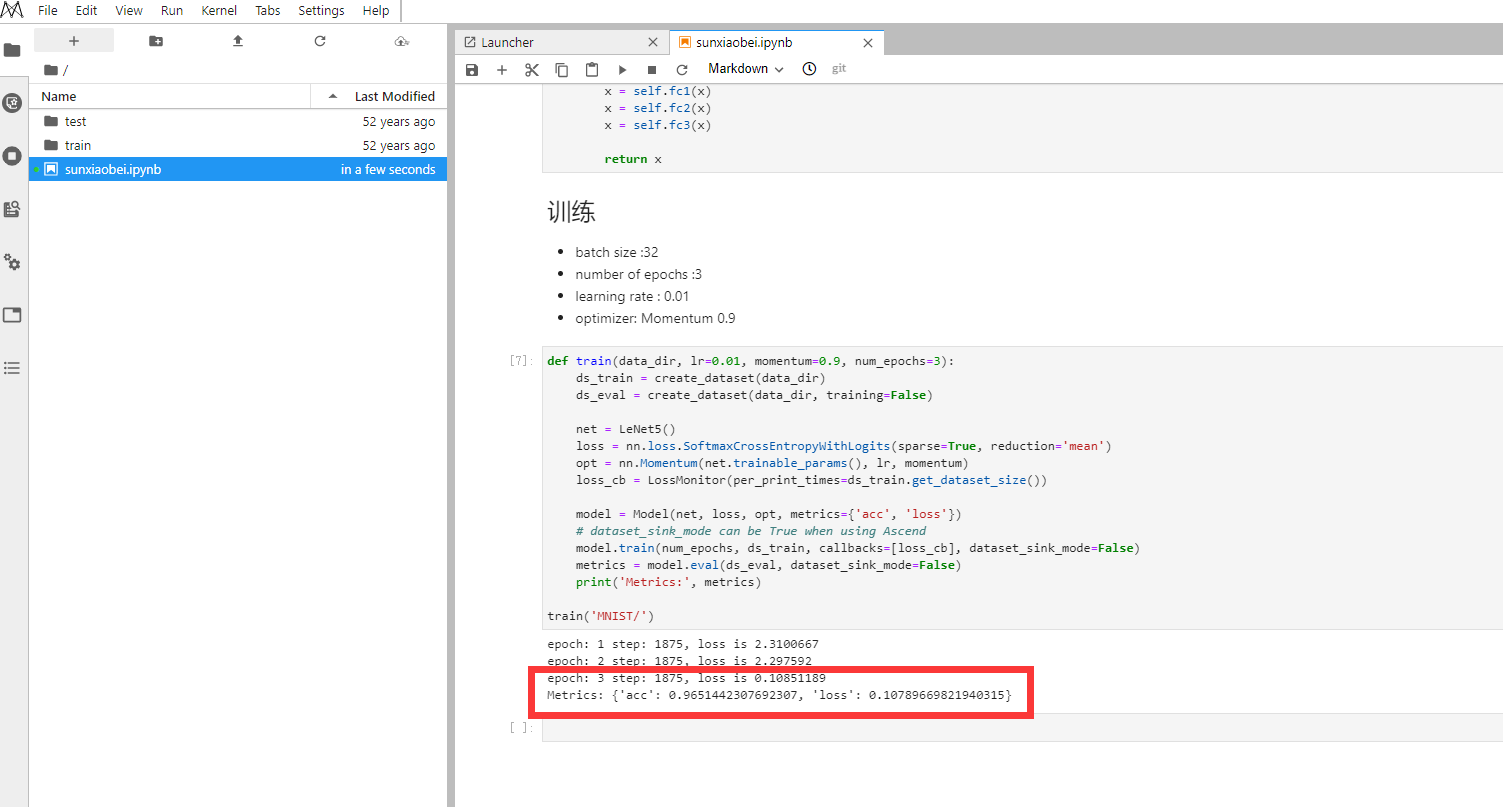1503x807 pixels.
Task: Close the Launcher tab
Action: click(x=653, y=43)
